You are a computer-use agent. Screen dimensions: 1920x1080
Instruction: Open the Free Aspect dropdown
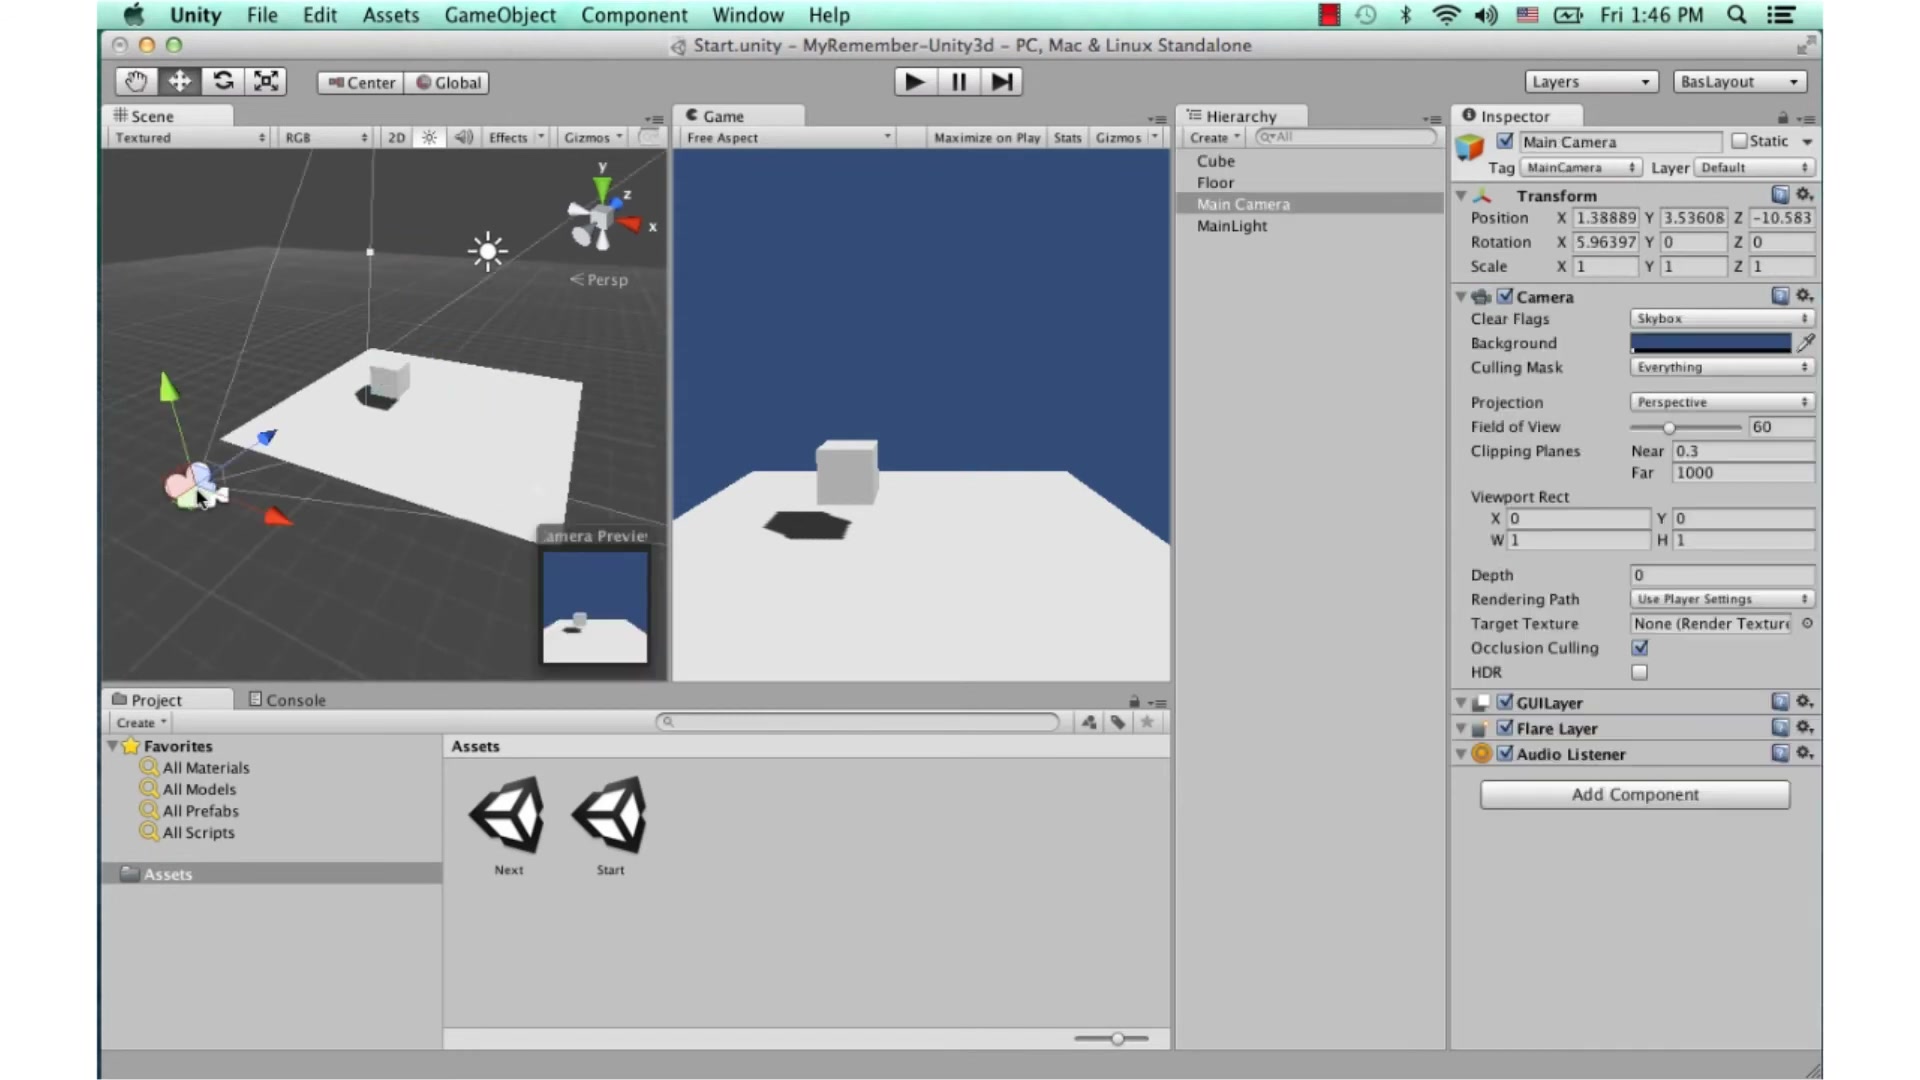[788, 138]
